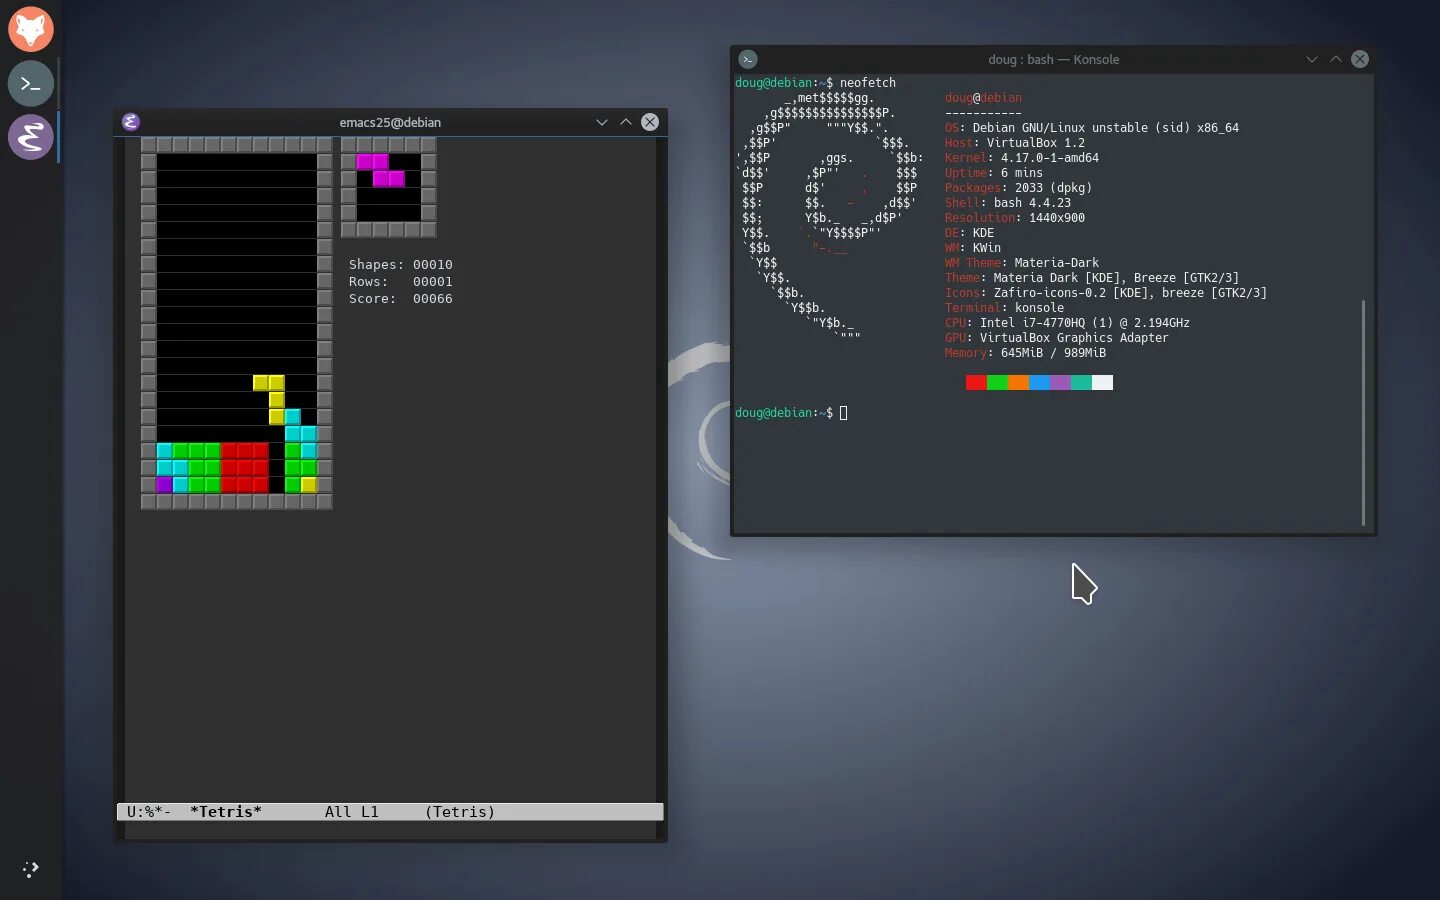Viewport: 1440px width, 900px height.
Task: Close the emacs25@debian window
Action: pyautogui.click(x=650, y=122)
